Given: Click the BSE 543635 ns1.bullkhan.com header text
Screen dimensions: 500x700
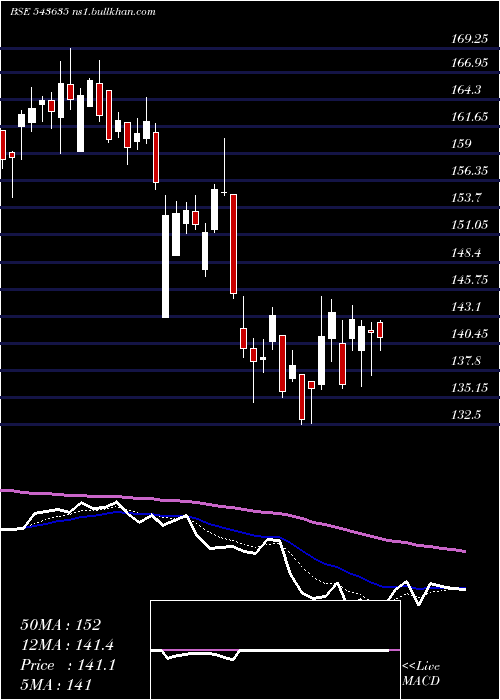Looking at the screenshot, I should (x=83, y=12).
